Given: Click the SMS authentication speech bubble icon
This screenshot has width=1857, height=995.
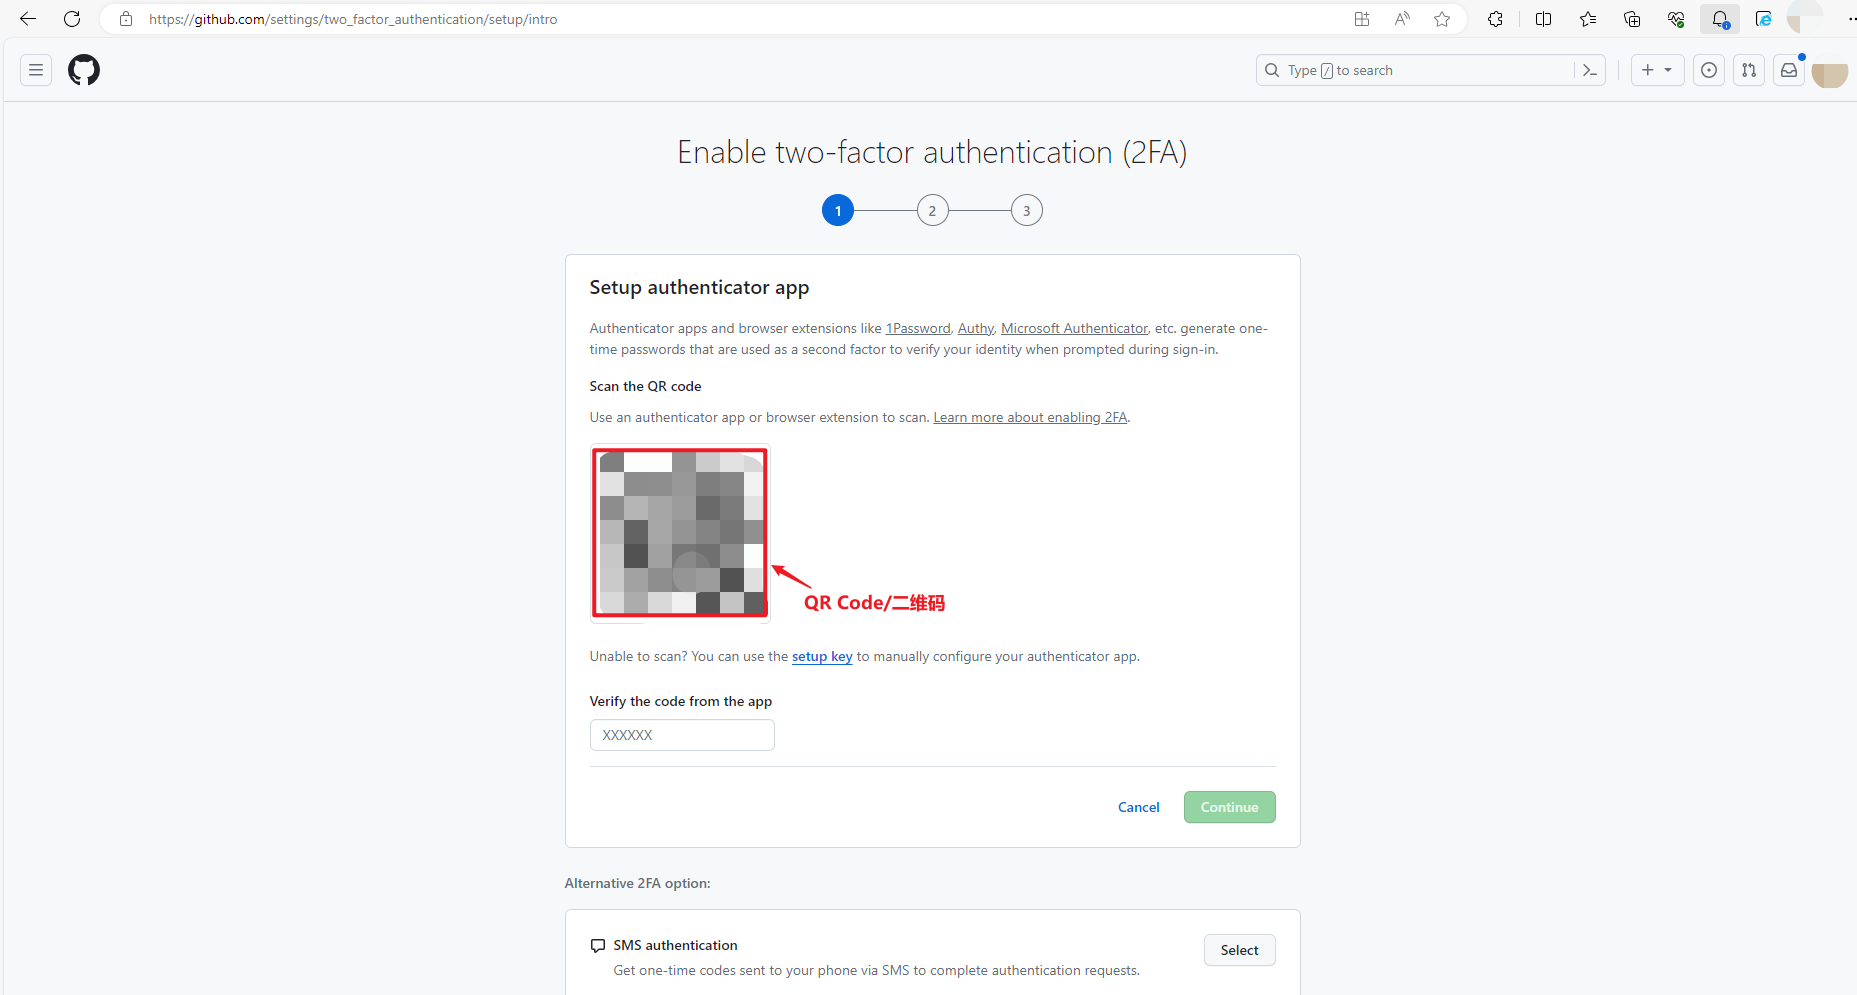Looking at the screenshot, I should coord(598,945).
